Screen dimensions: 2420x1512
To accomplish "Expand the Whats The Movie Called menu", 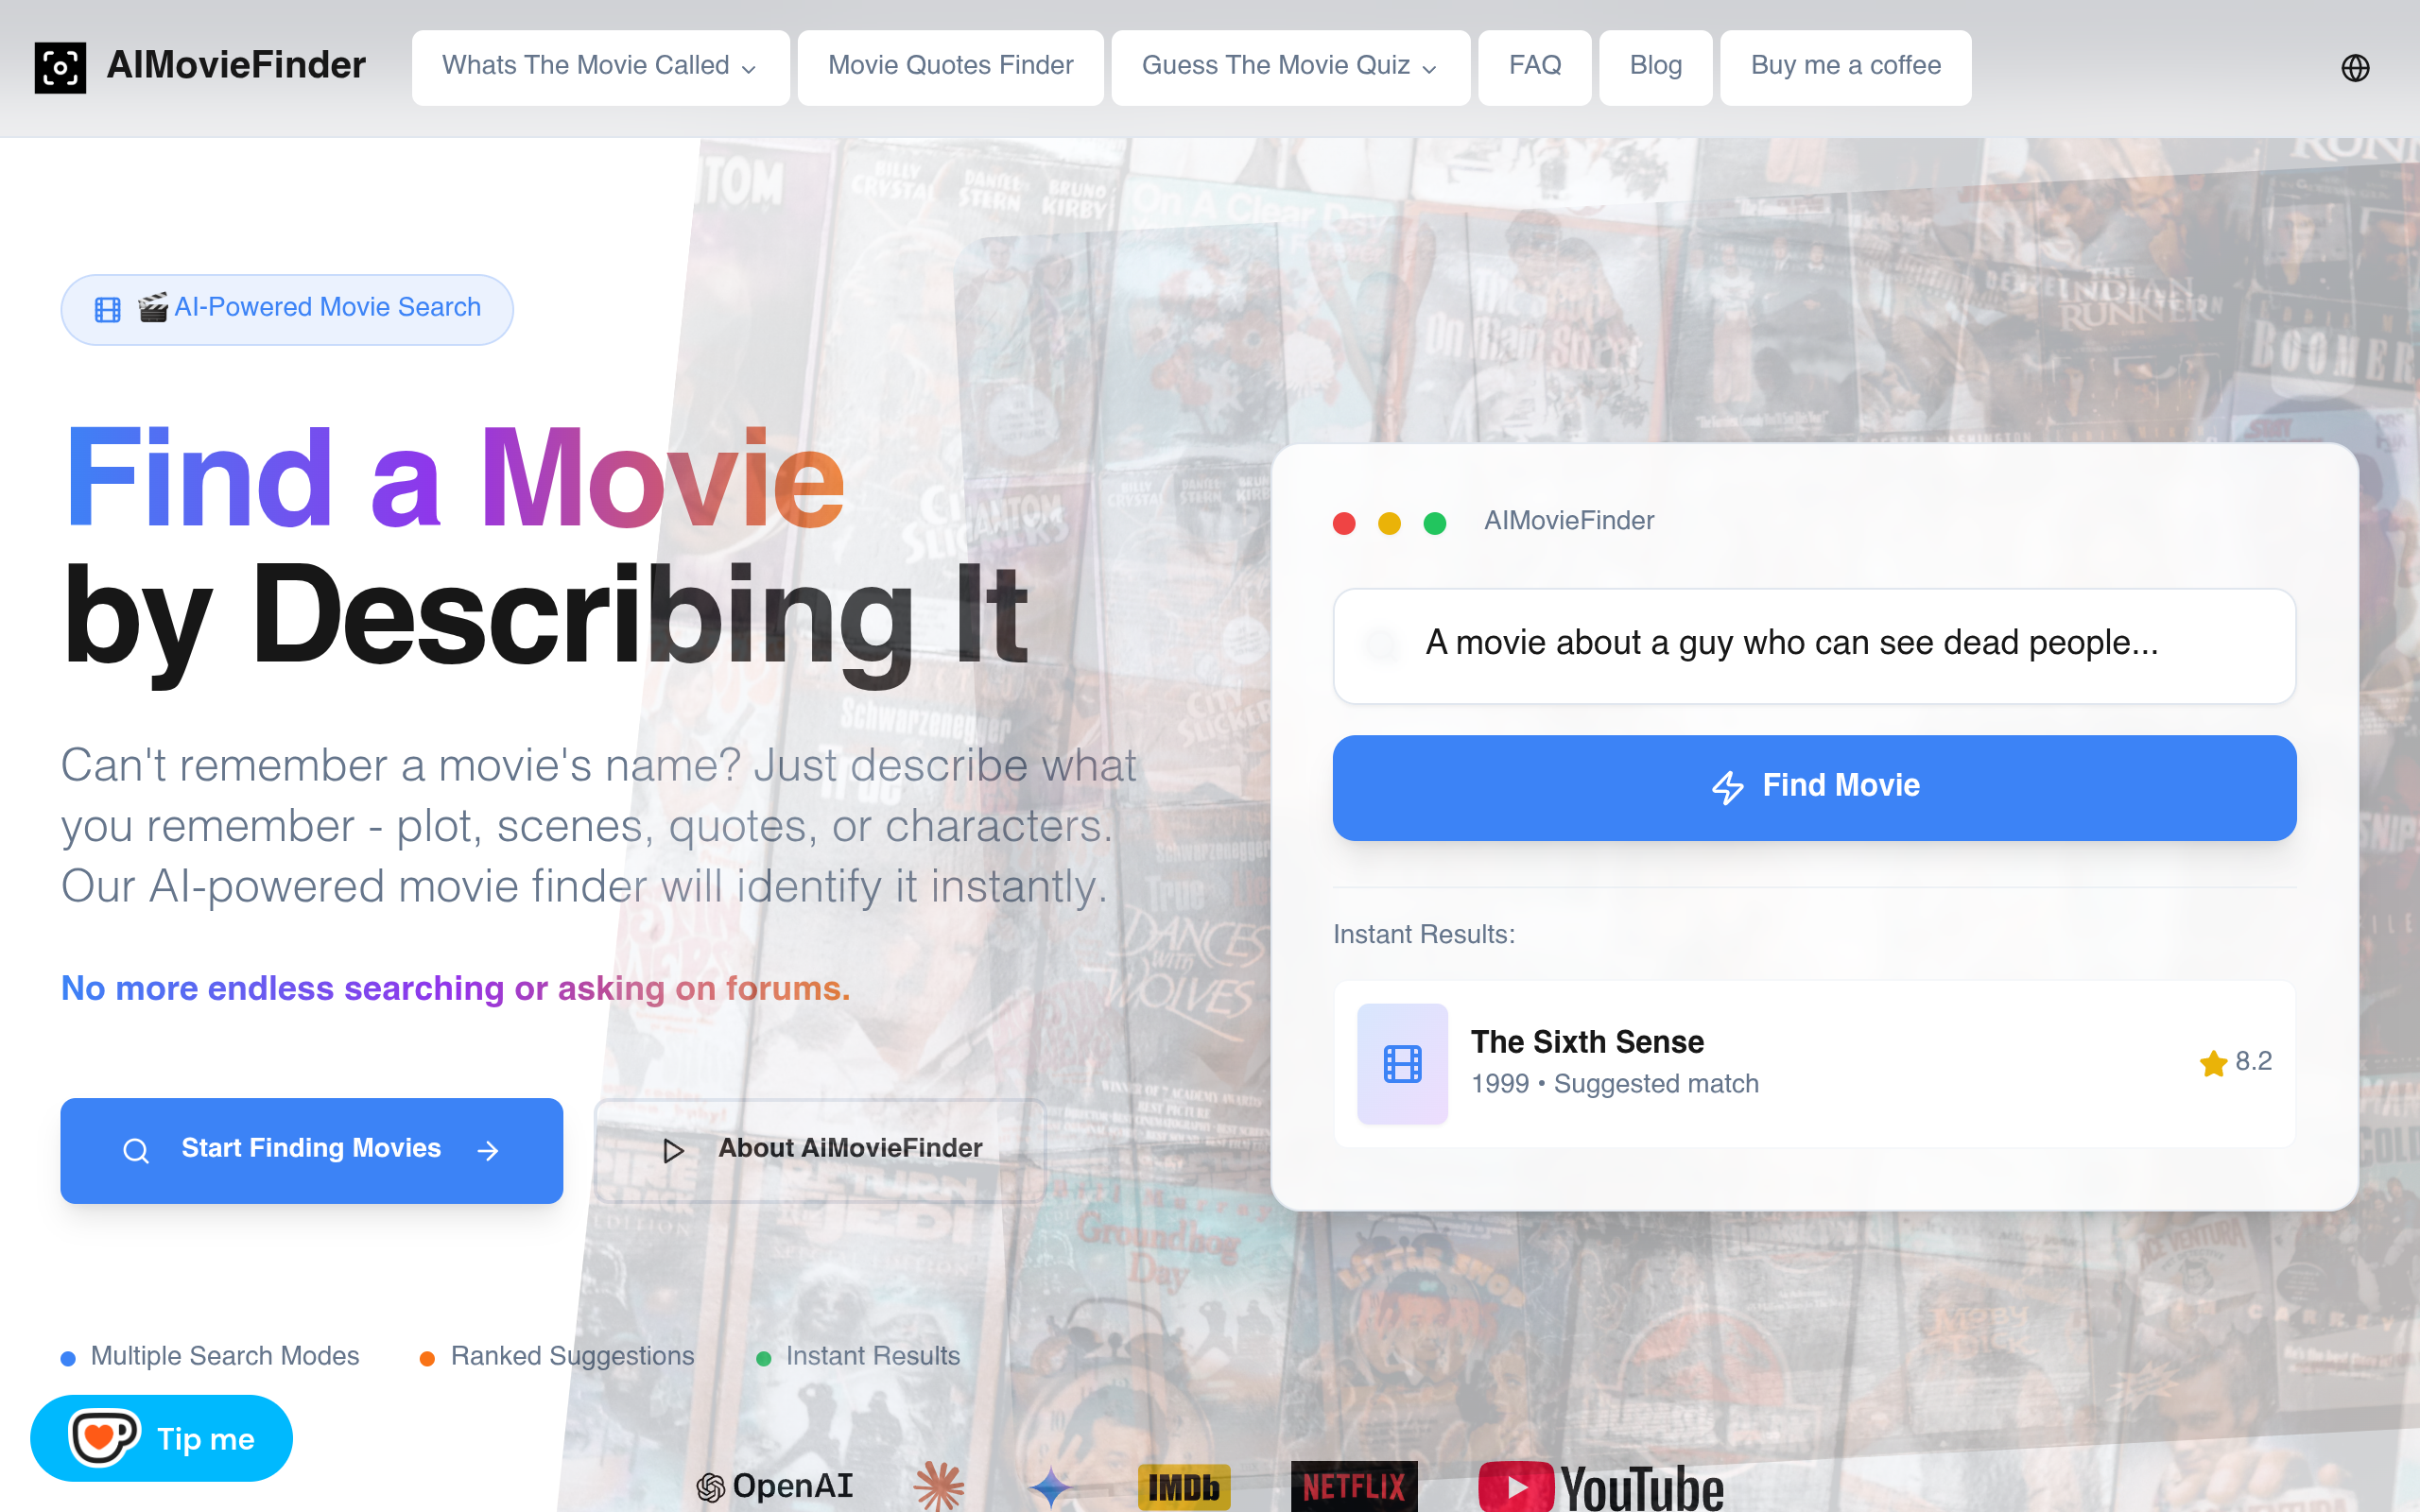I will click(600, 67).
